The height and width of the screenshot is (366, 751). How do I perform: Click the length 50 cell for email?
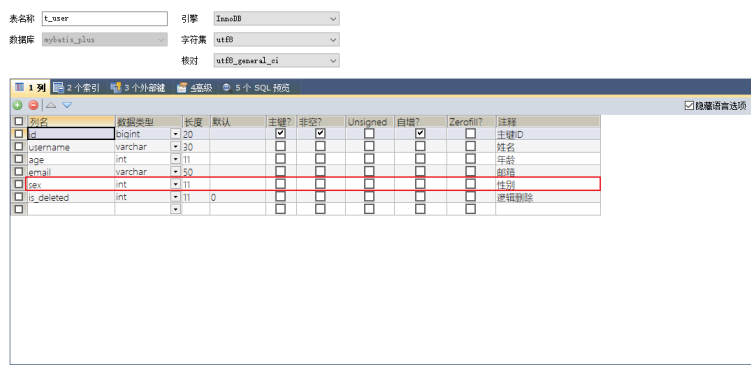[x=196, y=172]
